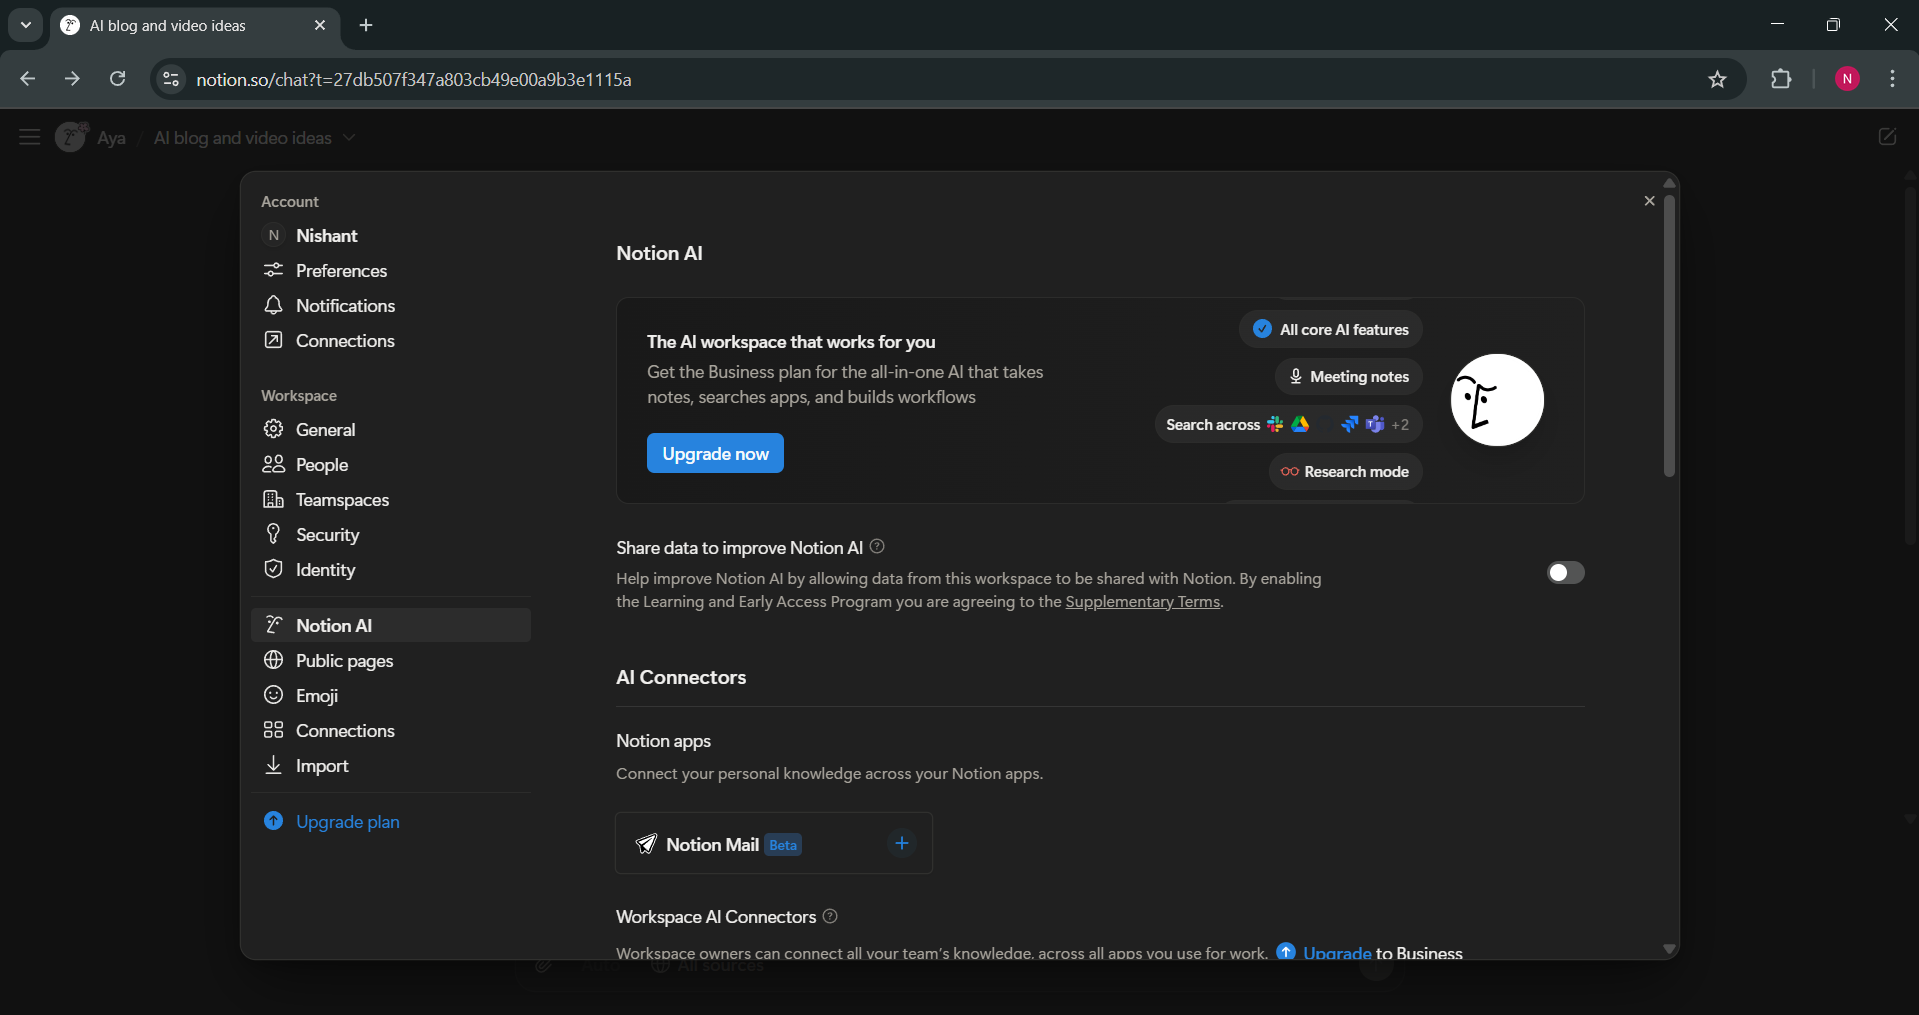Viewport: 1919px width, 1015px height.
Task: Click the address bar URL
Action: (x=414, y=80)
